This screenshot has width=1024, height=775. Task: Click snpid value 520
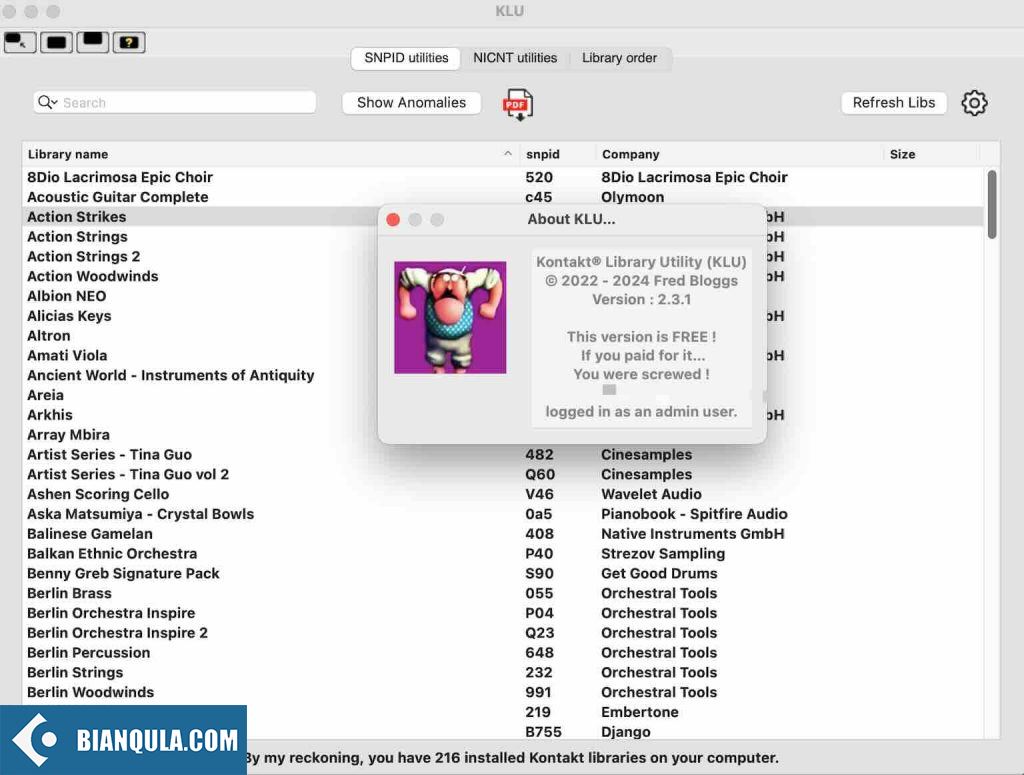coord(539,177)
